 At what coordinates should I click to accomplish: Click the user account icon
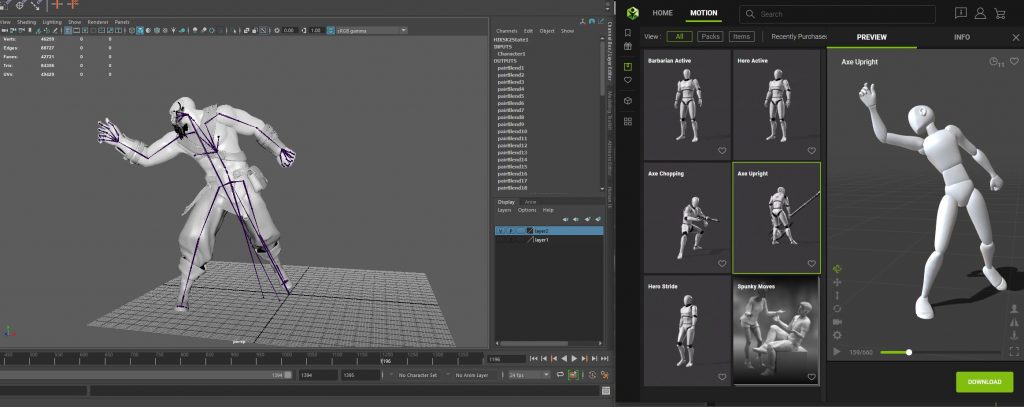point(982,13)
